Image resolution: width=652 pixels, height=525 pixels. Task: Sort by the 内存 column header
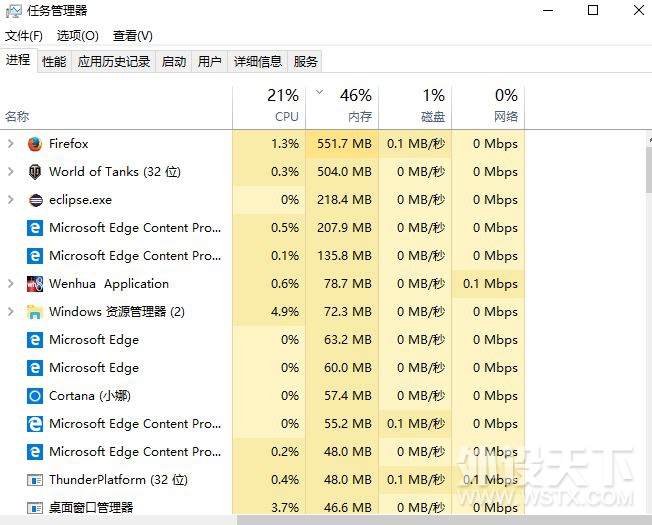(x=342, y=107)
